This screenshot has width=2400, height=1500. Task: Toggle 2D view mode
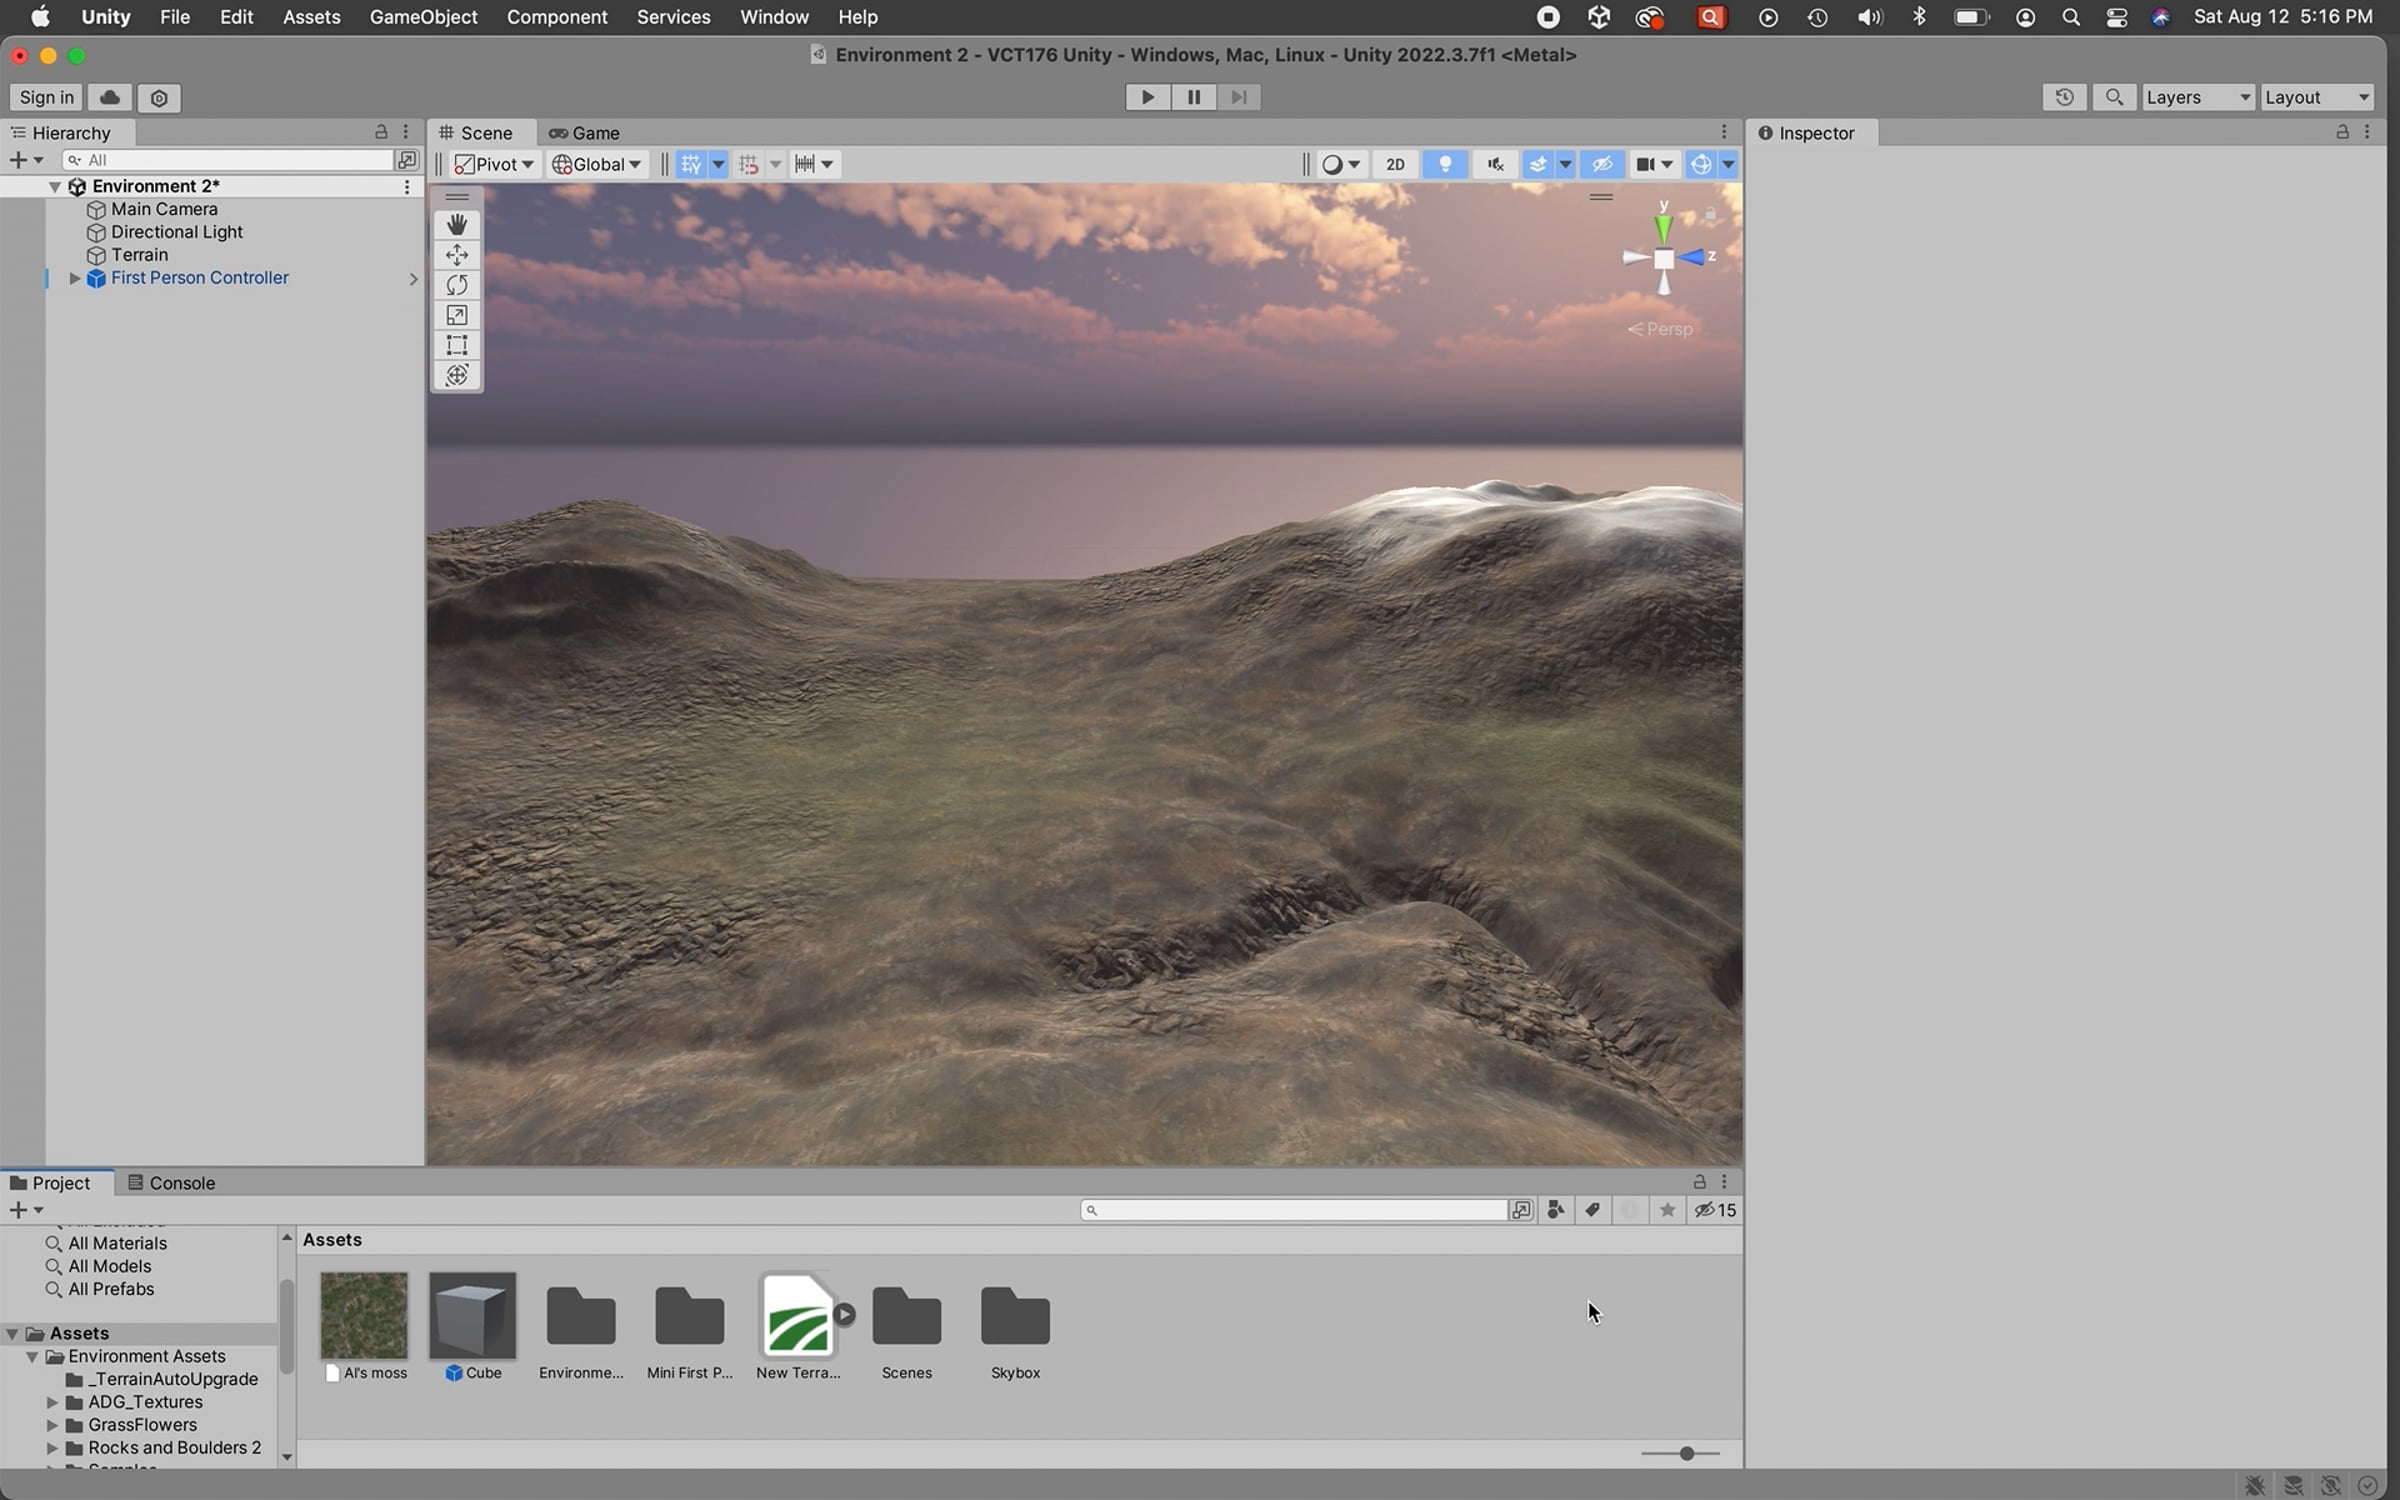click(x=1395, y=164)
